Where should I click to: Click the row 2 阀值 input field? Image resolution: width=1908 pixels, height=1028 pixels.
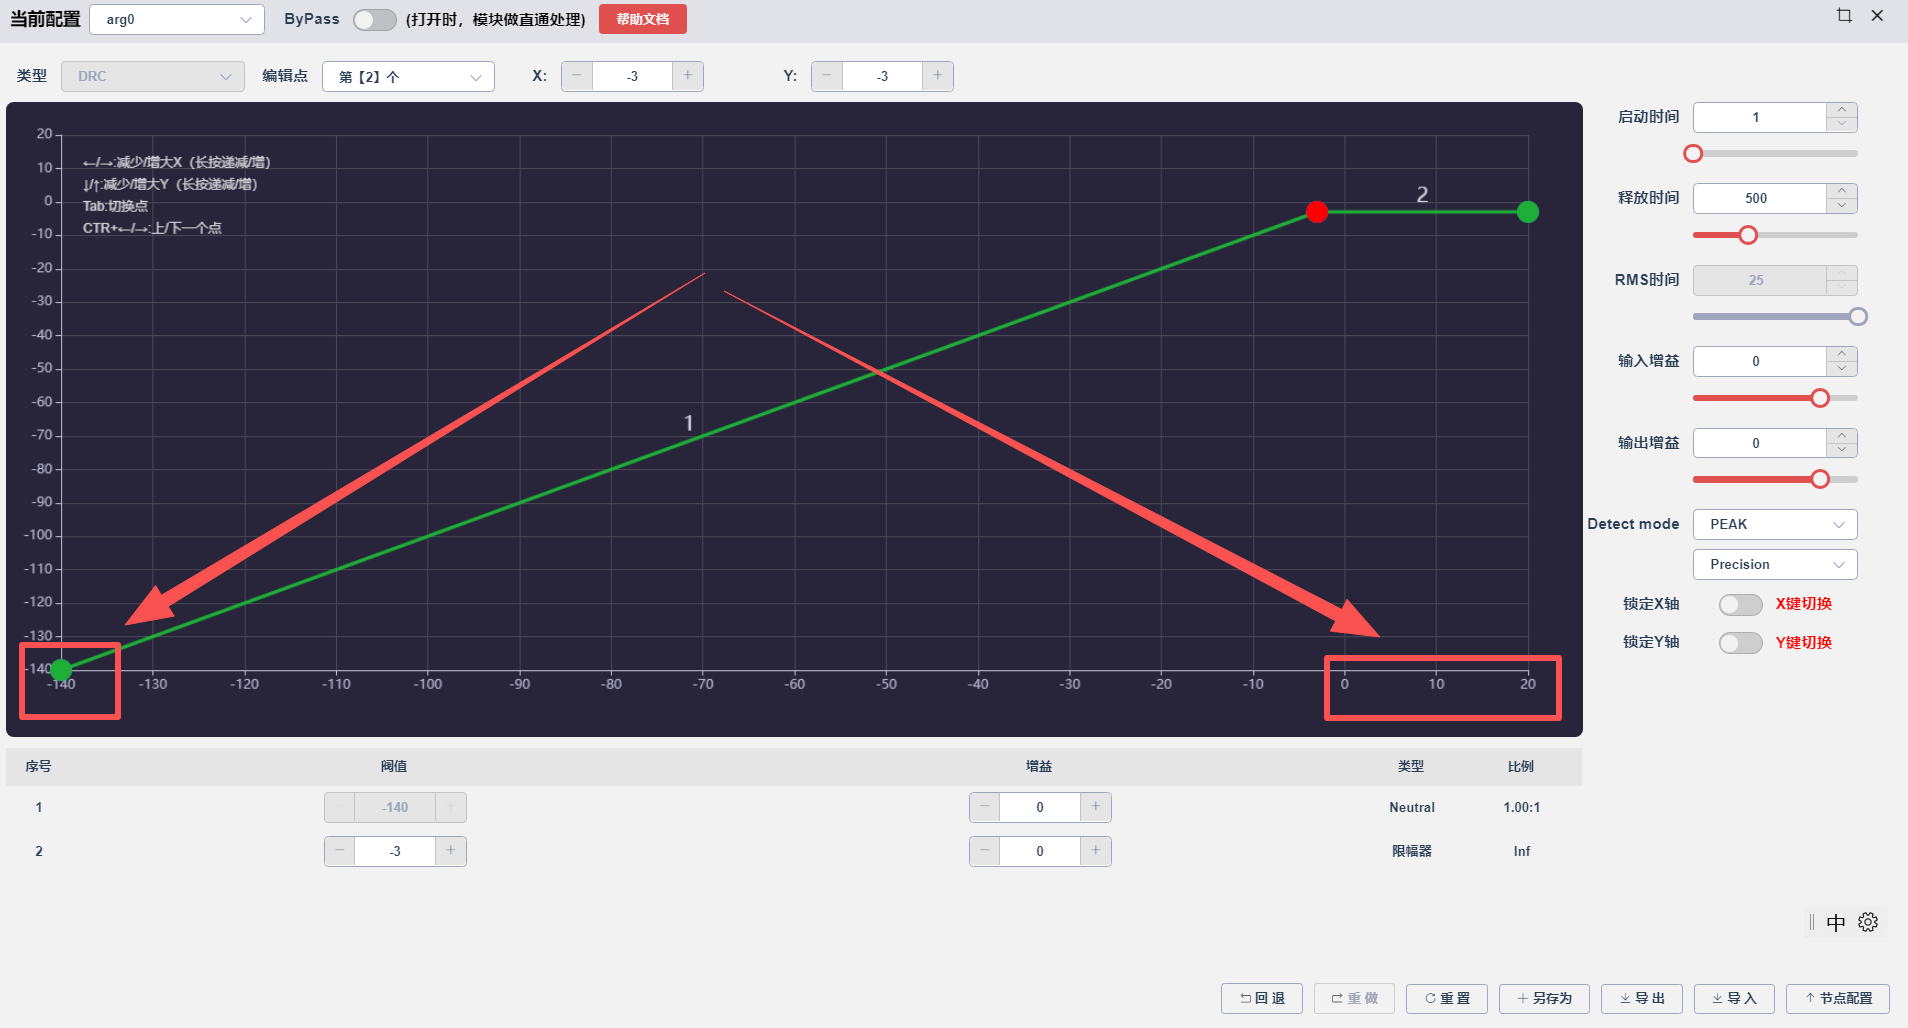[x=395, y=851]
